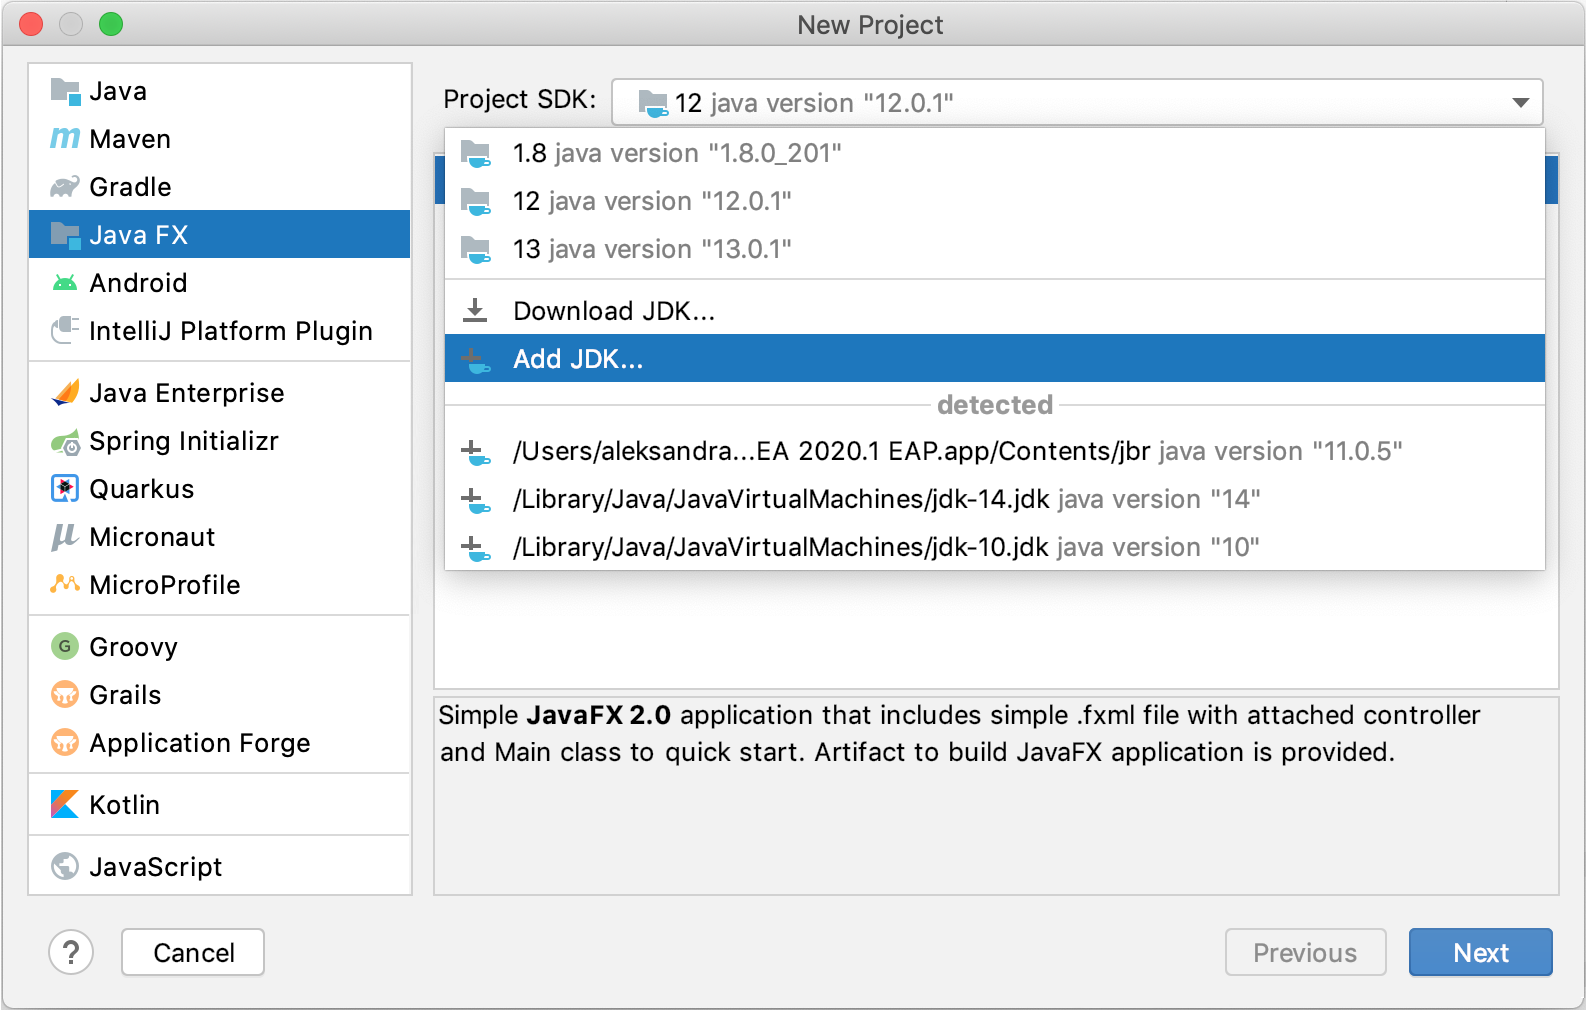Click the JavaFX description text area
Screen dimensions: 1586x1010
[x=996, y=795]
